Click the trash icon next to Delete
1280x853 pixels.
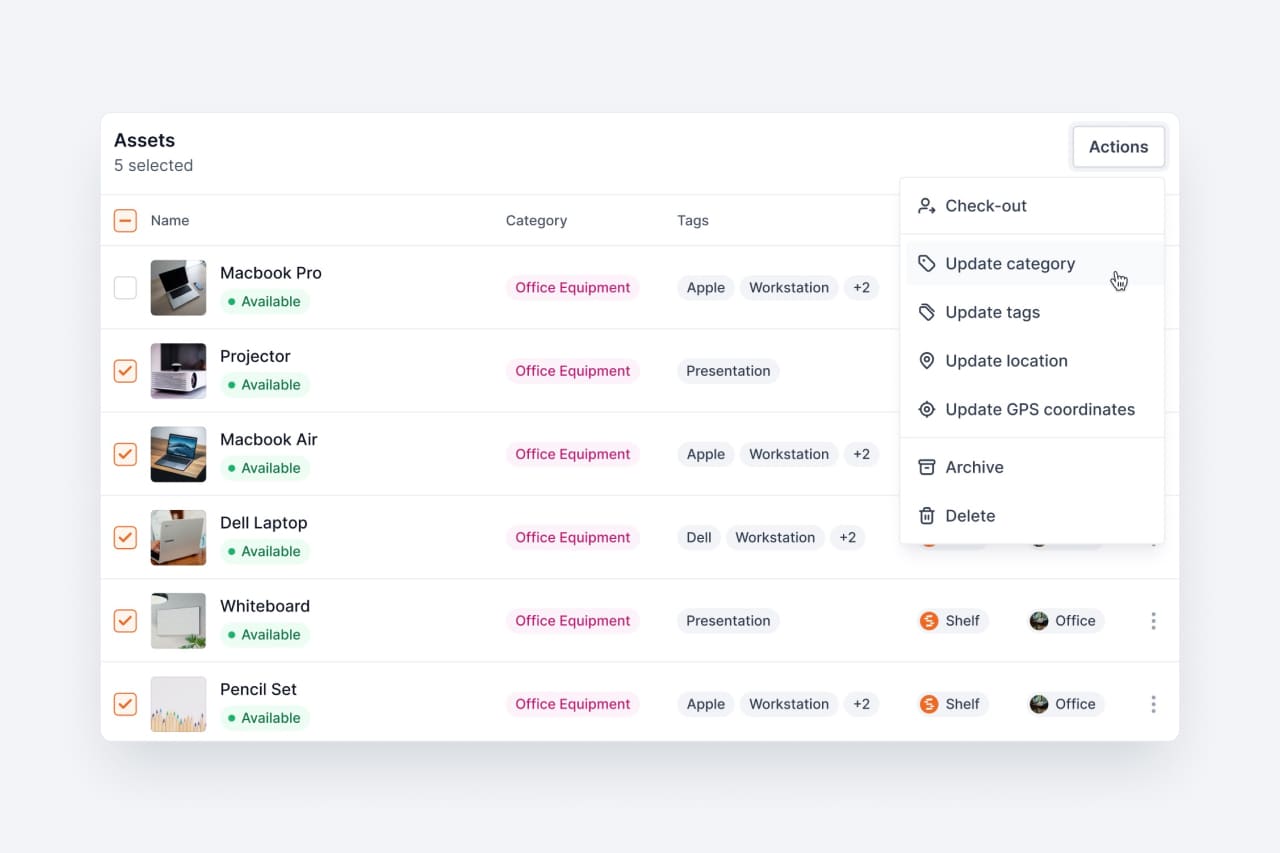click(928, 516)
